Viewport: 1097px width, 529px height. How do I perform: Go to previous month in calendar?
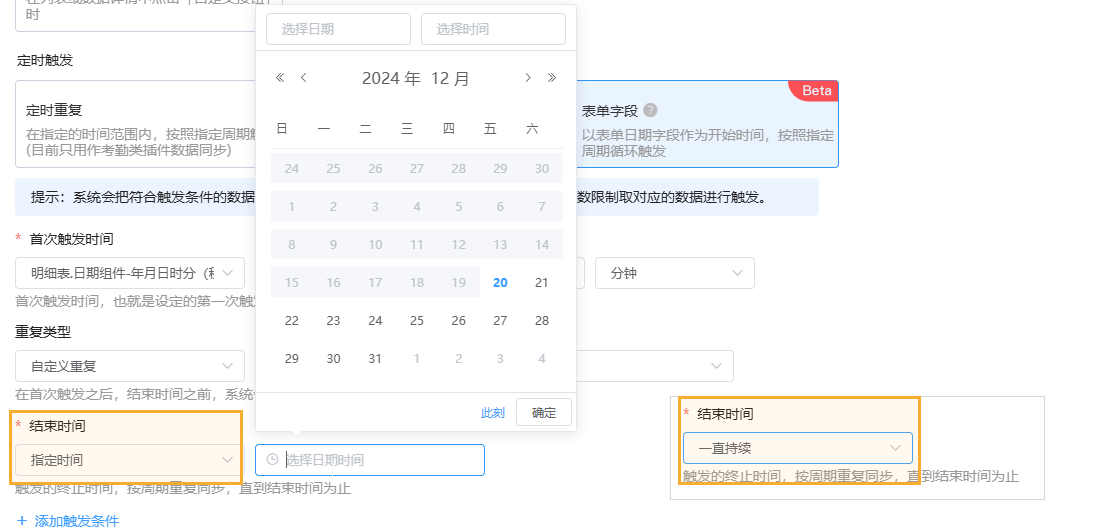coord(304,78)
